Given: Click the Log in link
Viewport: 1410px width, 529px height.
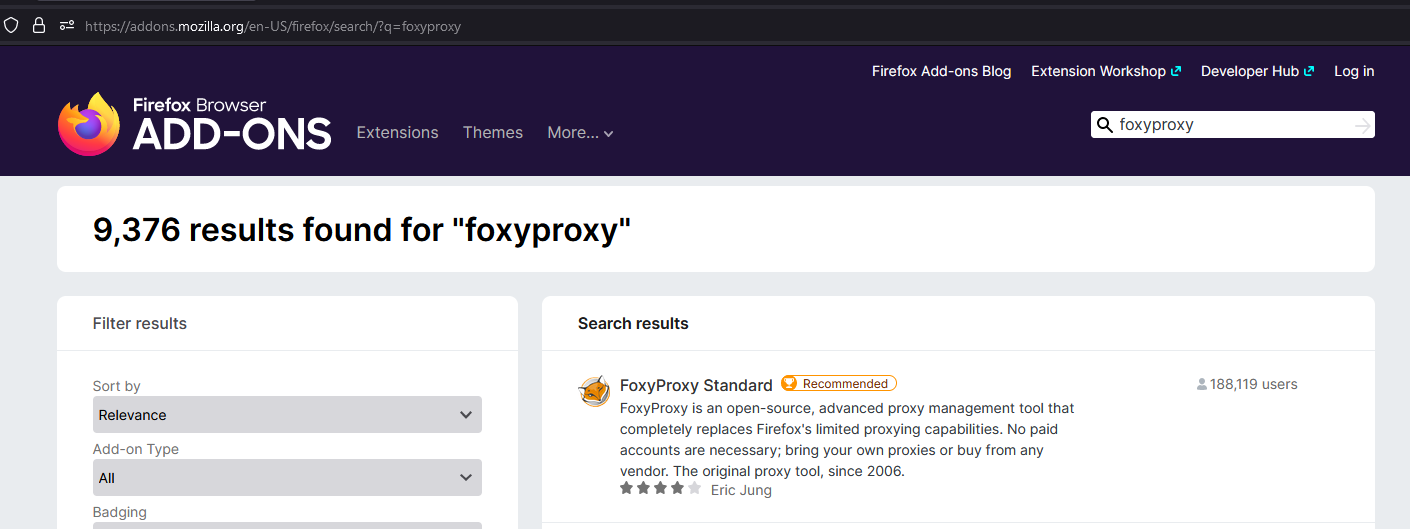Looking at the screenshot, I should point(1354,71).
